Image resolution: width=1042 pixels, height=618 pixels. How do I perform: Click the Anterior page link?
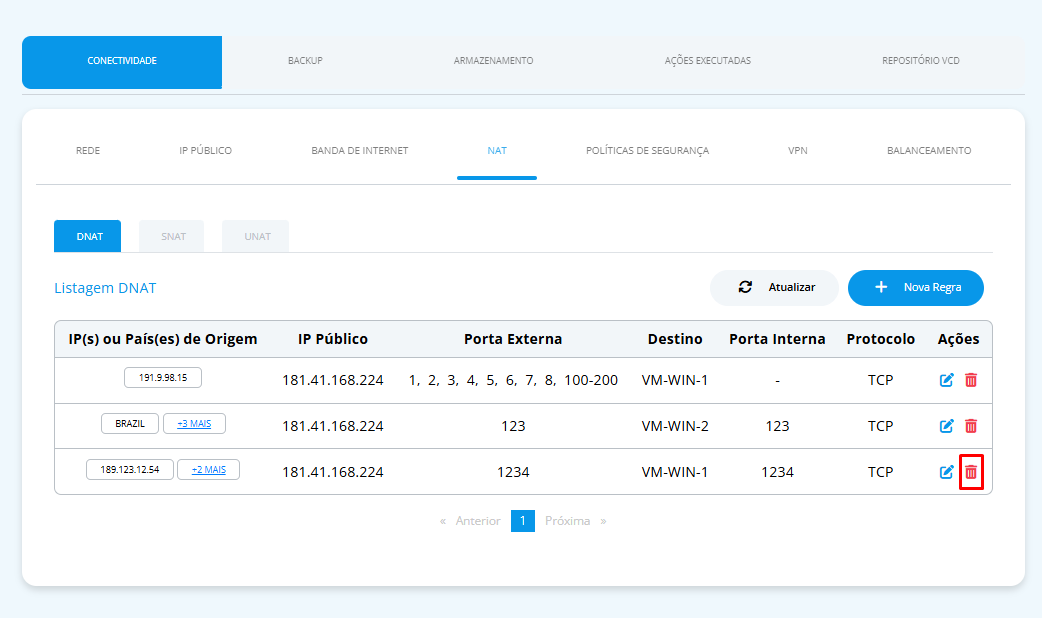tap(478, 521)
